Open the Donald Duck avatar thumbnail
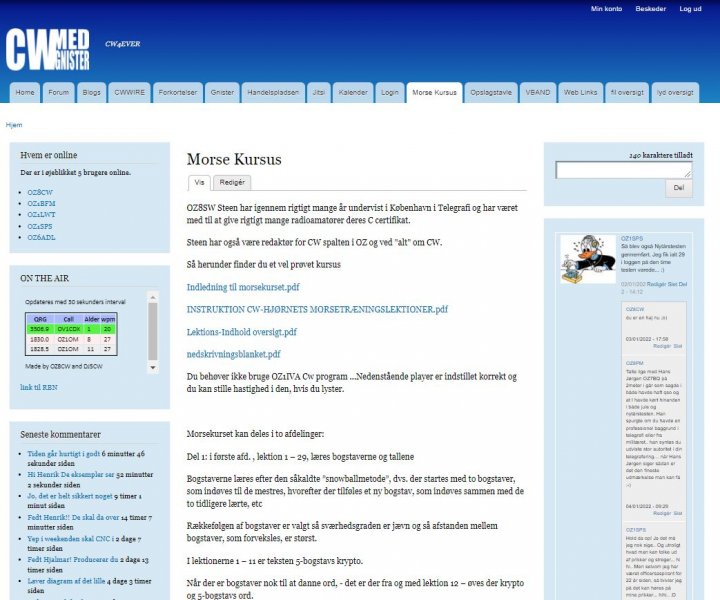Screen dimensions: 720x600 [588, 259]
